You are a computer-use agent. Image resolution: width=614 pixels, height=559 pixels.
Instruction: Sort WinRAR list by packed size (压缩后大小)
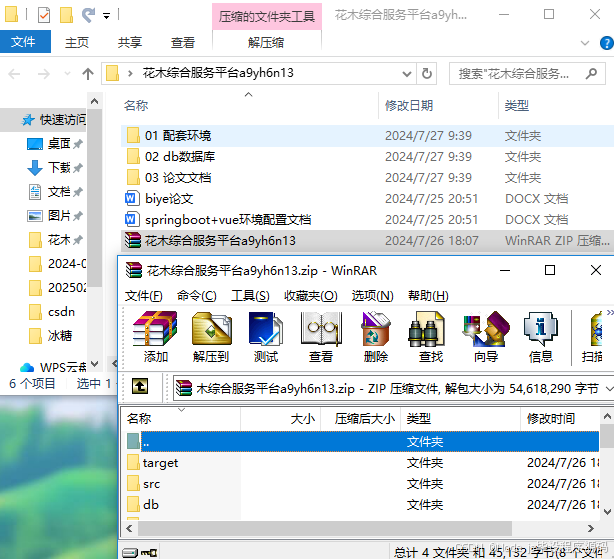361,419
